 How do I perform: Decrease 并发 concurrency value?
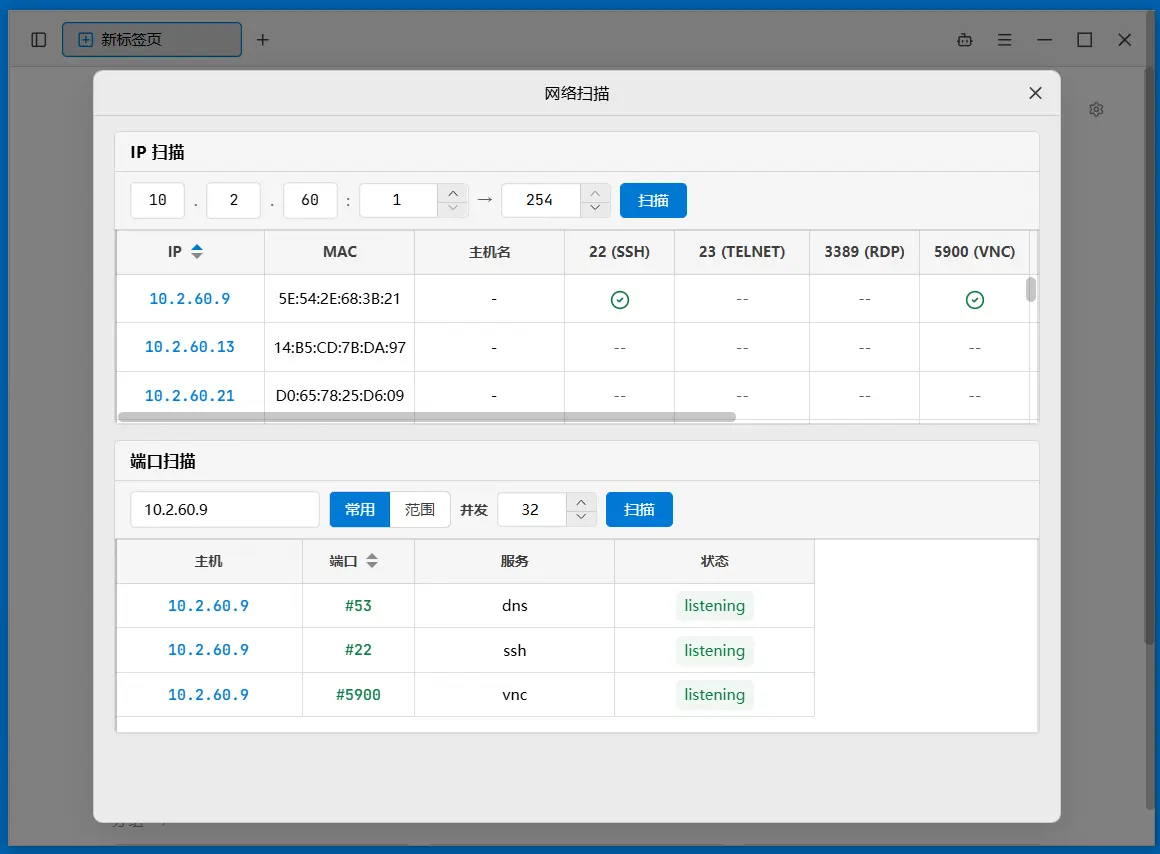pyautogui.click(x=581, y=517)
